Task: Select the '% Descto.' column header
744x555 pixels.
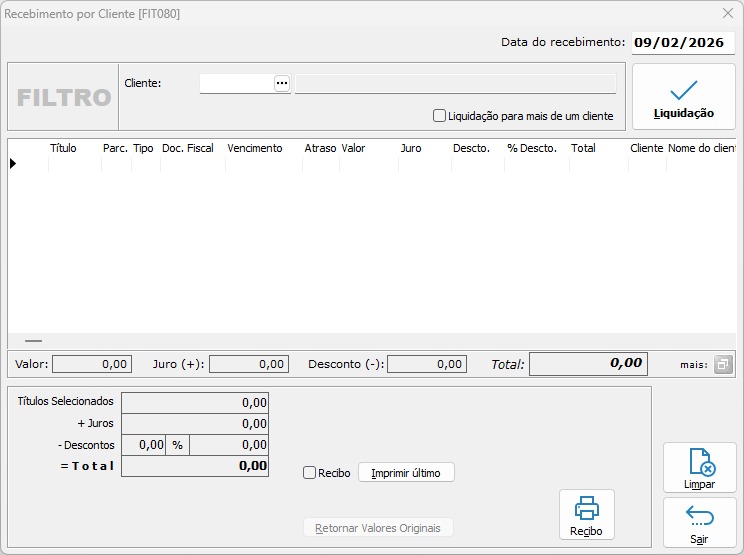Action: click(x=532, y=148)
